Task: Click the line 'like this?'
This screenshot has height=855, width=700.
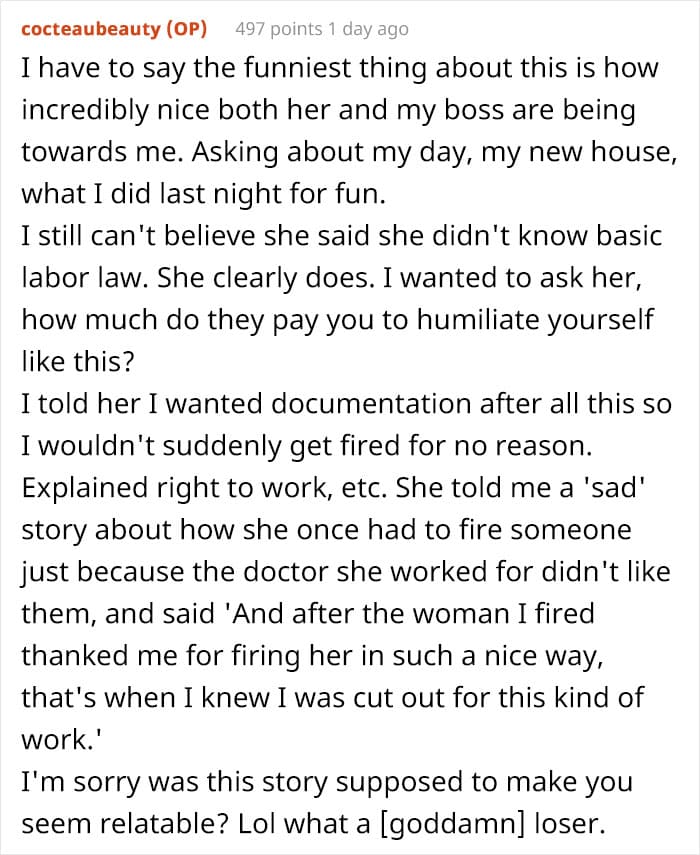Action: [x=77, y=362]
